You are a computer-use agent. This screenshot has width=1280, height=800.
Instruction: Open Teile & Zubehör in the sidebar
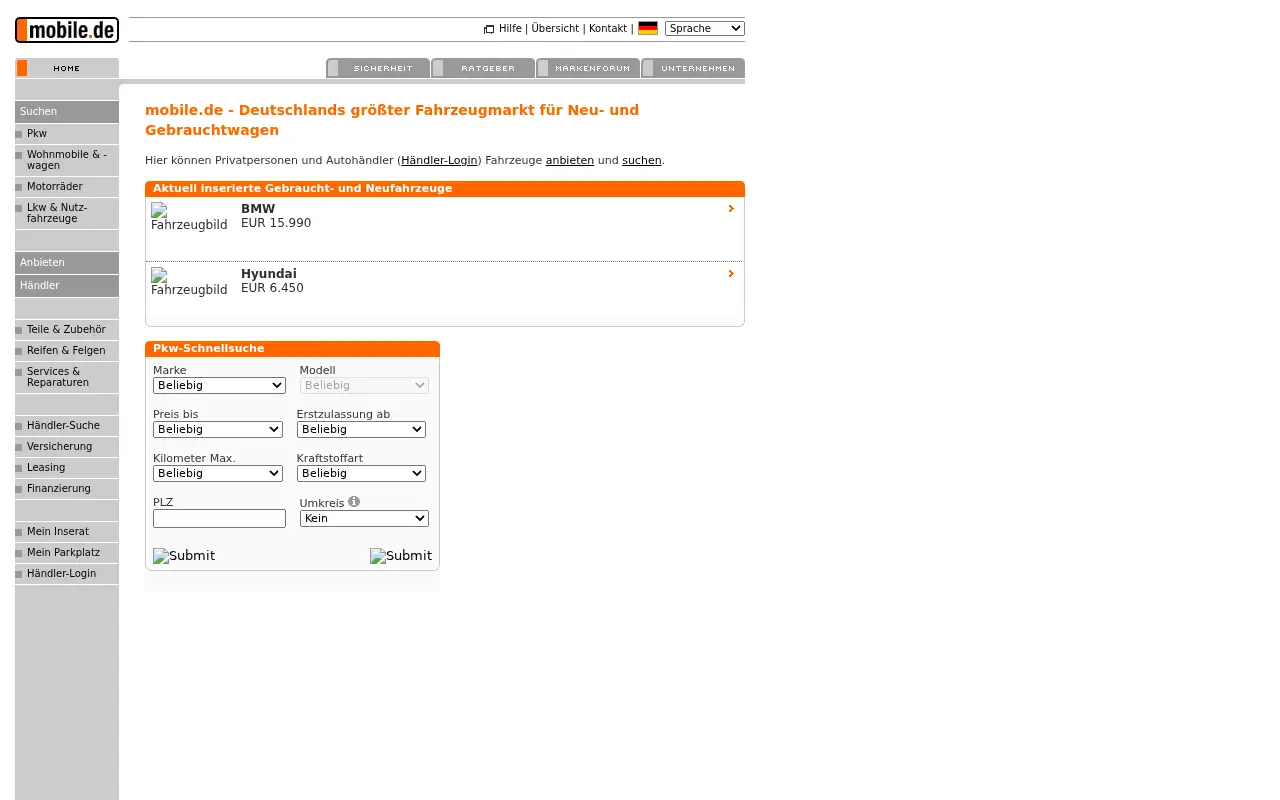(x=67, y=330)
